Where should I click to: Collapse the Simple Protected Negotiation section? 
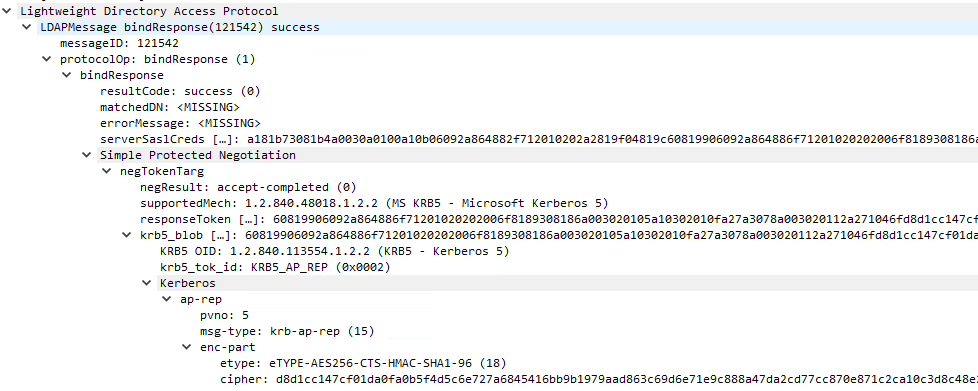(x=86, y=155)
